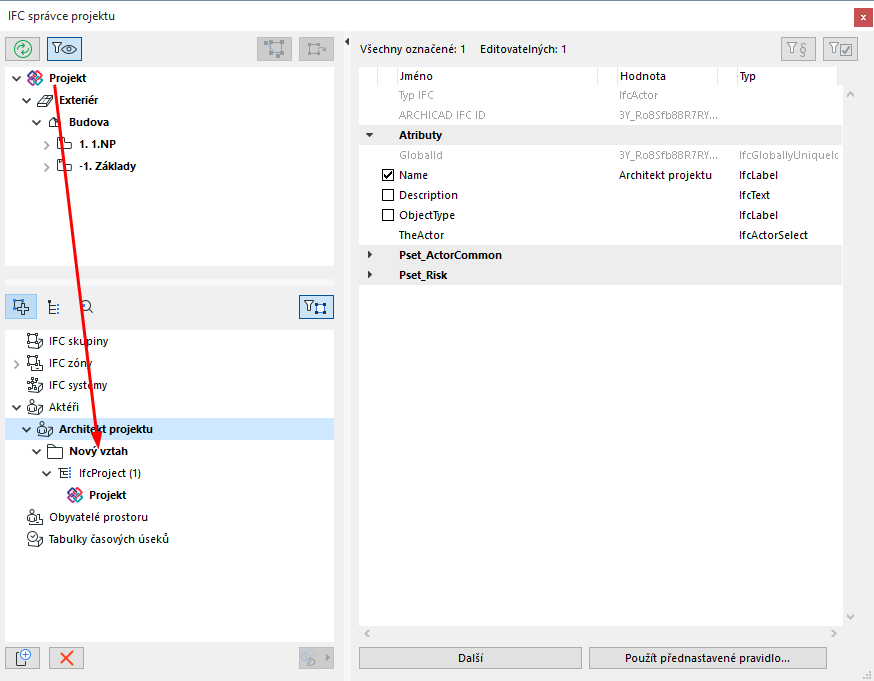Expand the Pset_ActorCommon property set
The image size is (874, 681).
370,255
